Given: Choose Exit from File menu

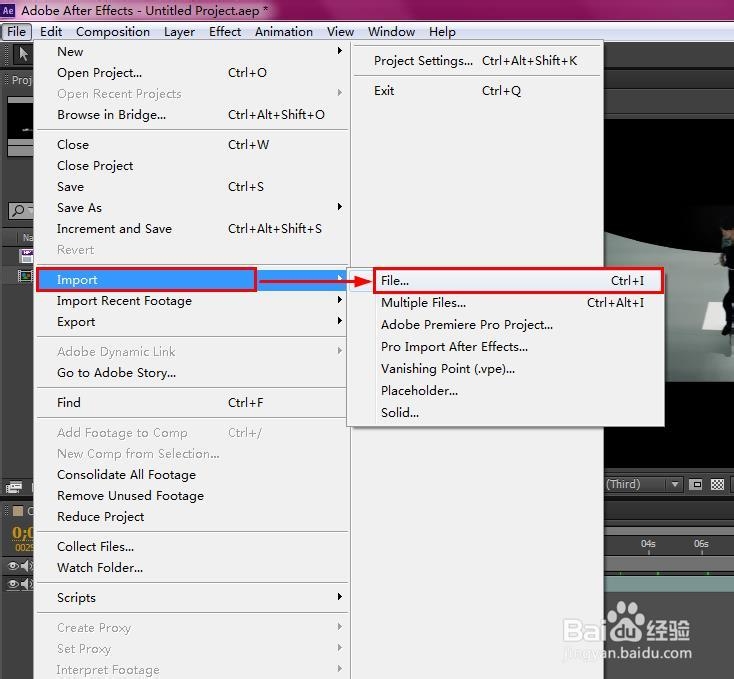Looking at the screenshot, I should [x=477, y=91].
